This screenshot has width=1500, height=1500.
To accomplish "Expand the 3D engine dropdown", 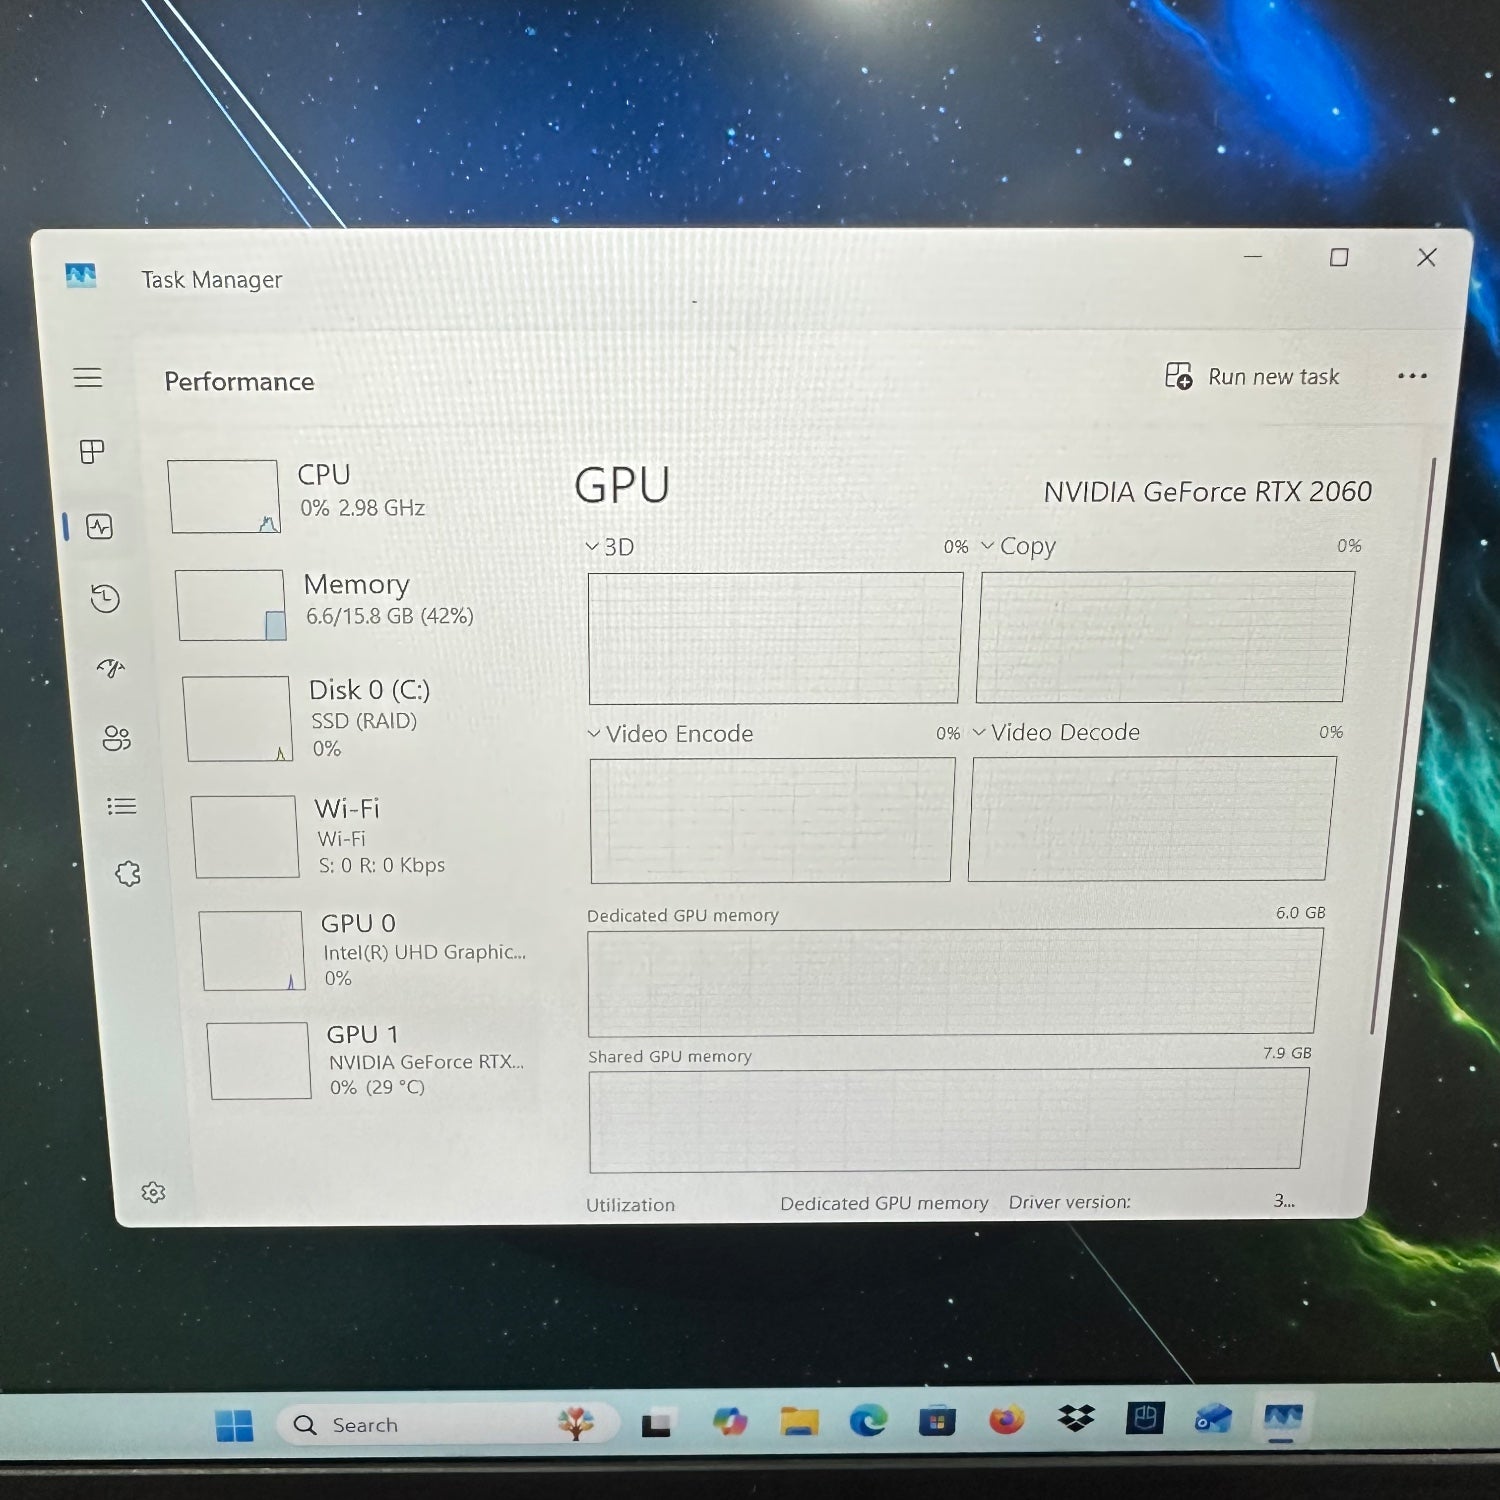I will click(x=593, y=547).
